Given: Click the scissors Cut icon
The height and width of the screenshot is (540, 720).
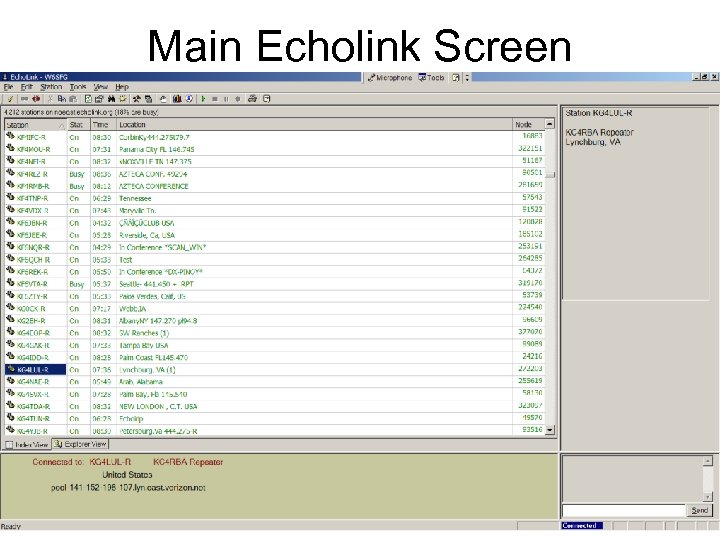Looking at the screenshot, I should [x=50, y=99].
